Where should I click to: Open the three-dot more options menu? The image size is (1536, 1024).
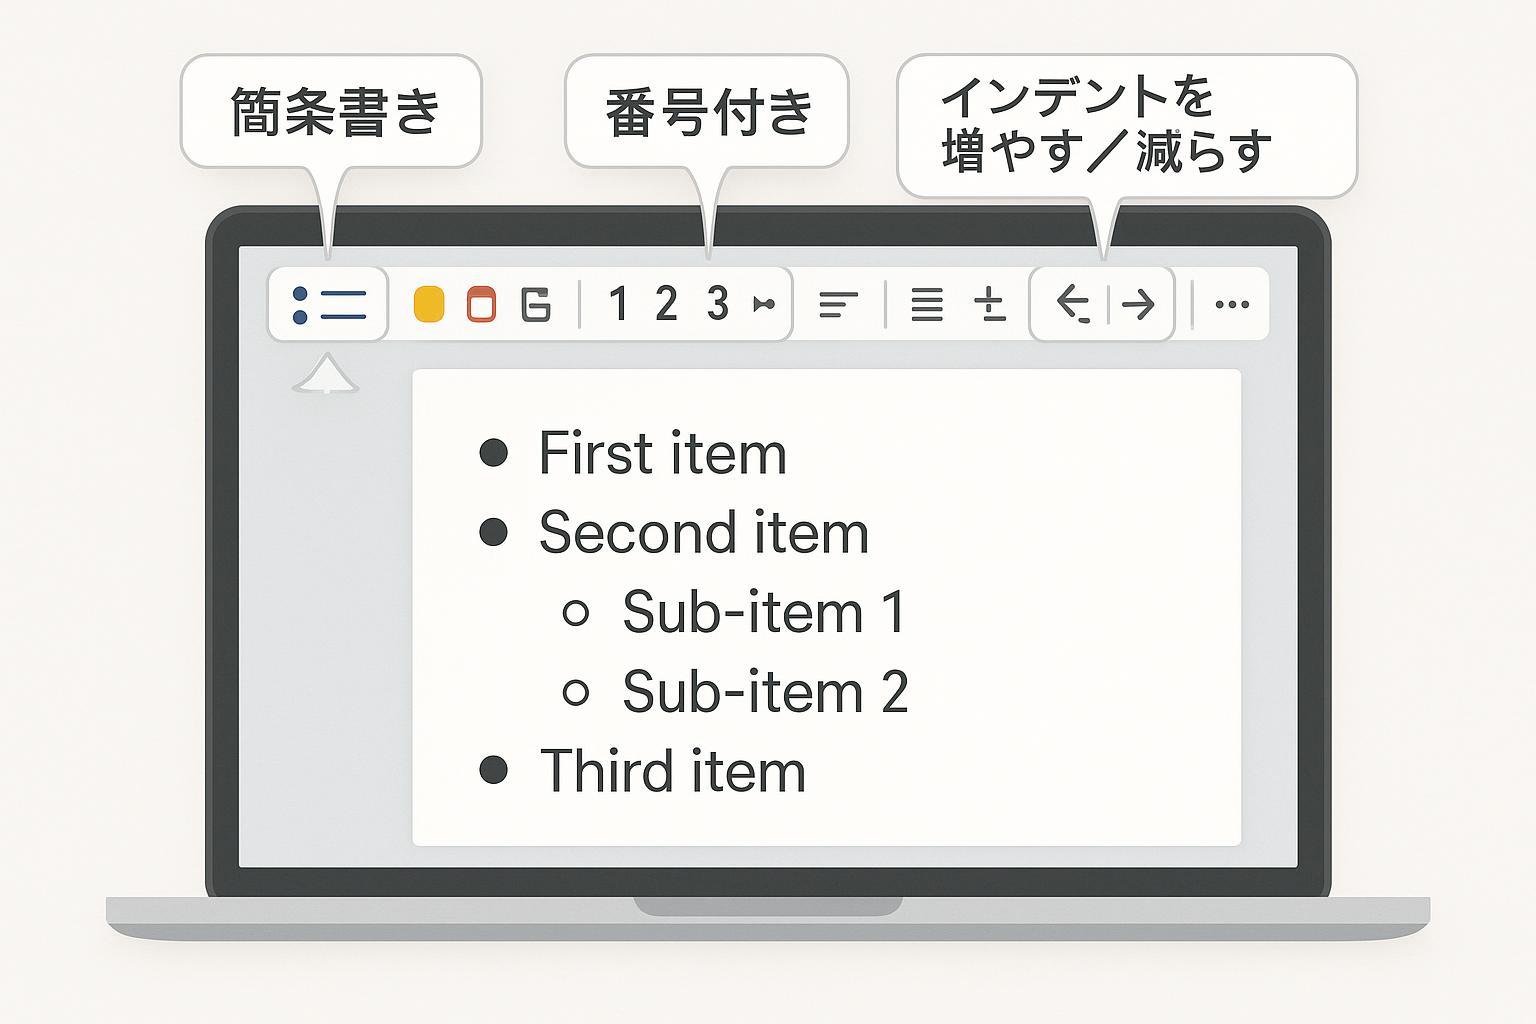(x=1231, y=304)
